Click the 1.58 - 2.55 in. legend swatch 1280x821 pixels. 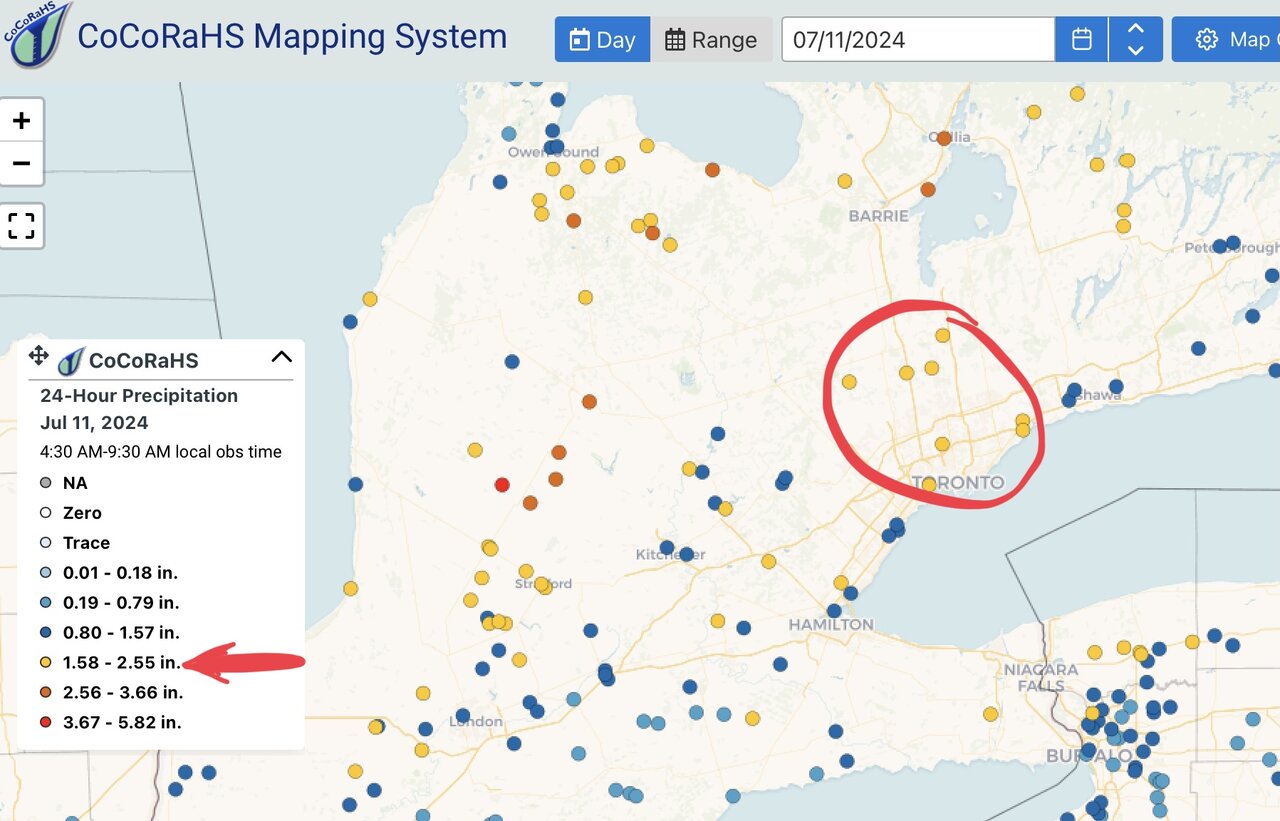[45, 662]
